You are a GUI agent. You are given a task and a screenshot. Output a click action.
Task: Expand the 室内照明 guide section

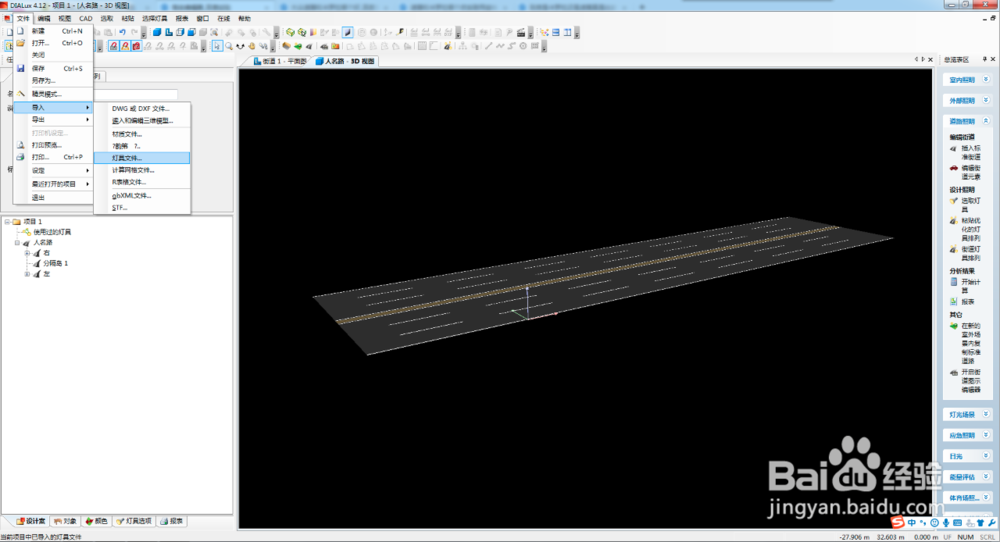(x=967, y=80)
